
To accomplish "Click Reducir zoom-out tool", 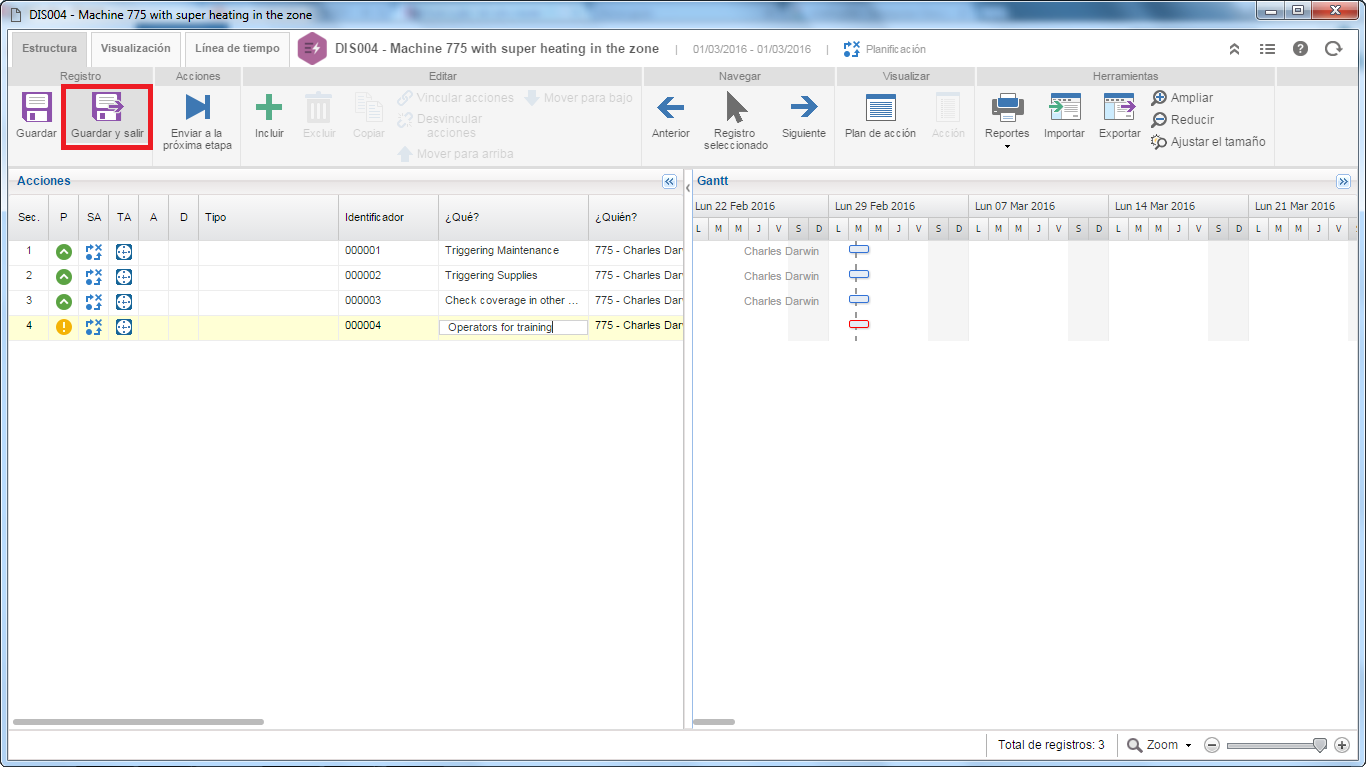I will tap(1182, 120).
